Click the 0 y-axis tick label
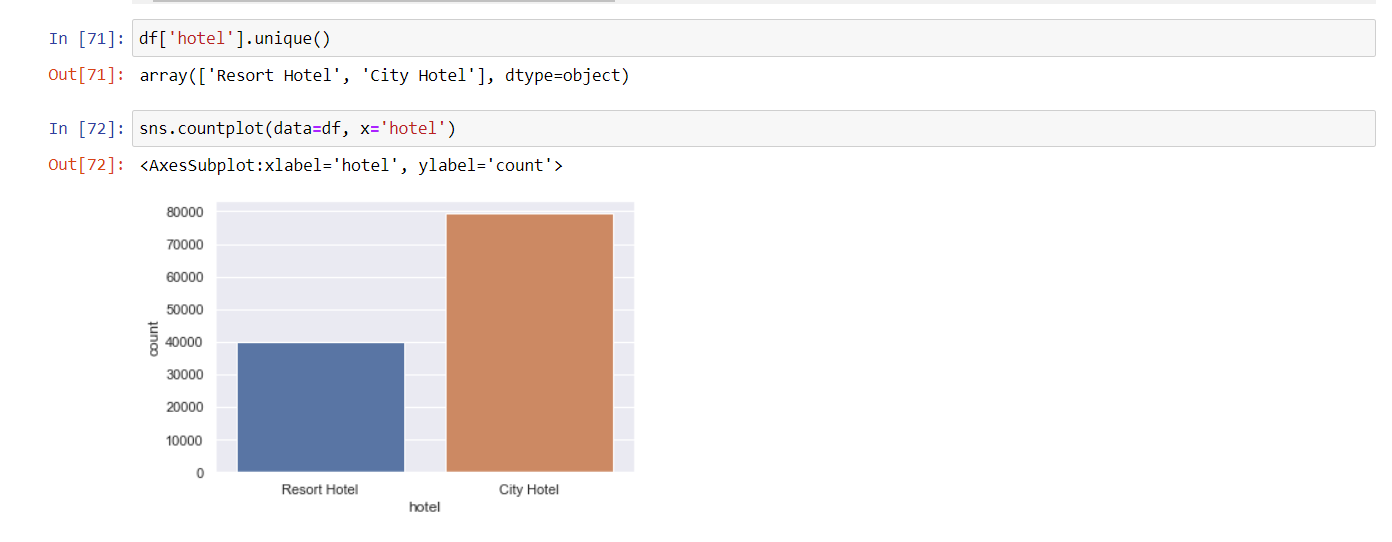The height and width of the screenshot is (542, 1392). tap(200, 473)
